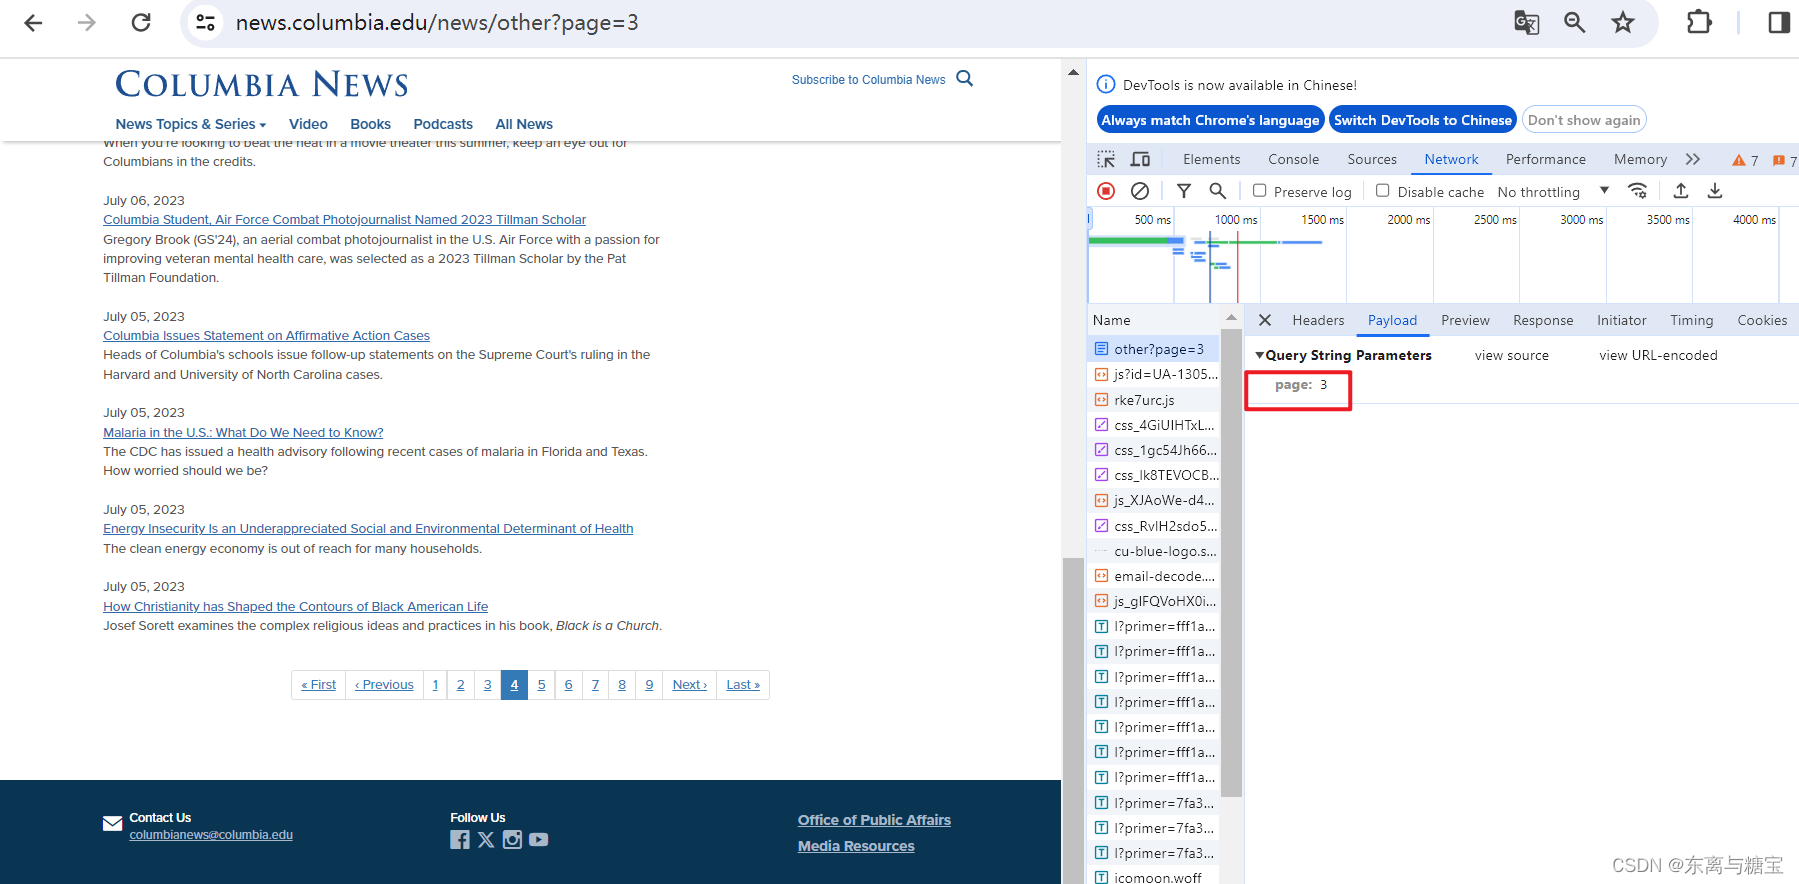This screenshot has width=1799, height=884.
Task: Open the No throttling dropdown
Action: [1553, 192]
